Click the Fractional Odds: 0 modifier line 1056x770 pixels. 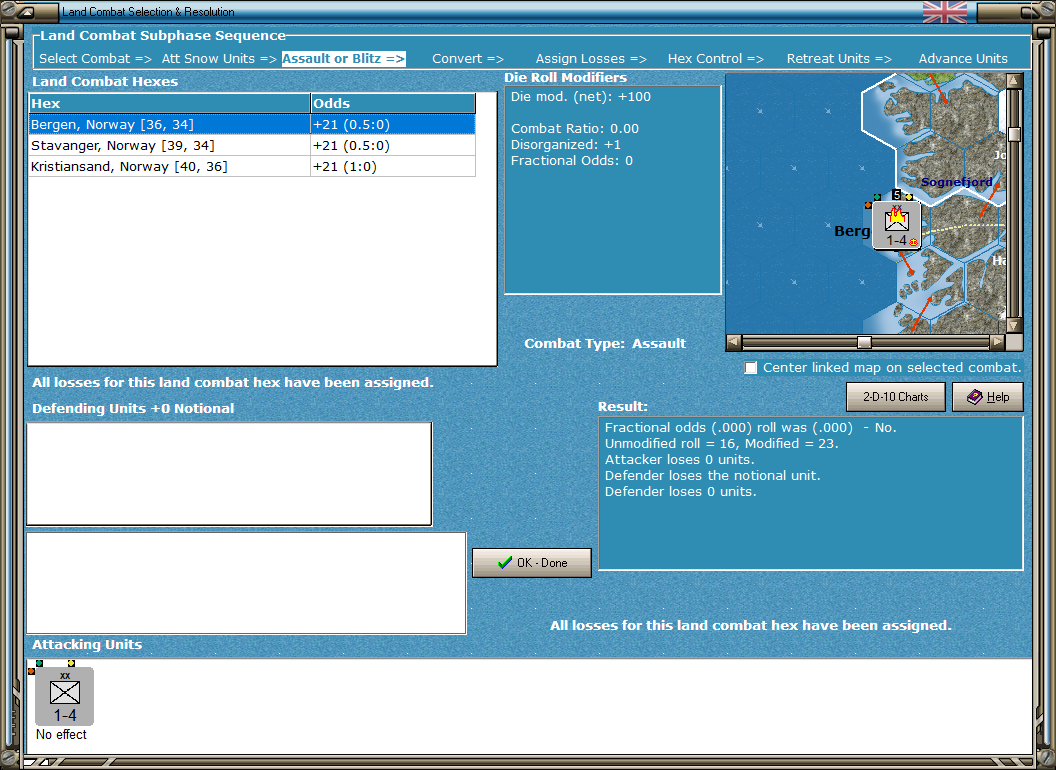(572, 160)
